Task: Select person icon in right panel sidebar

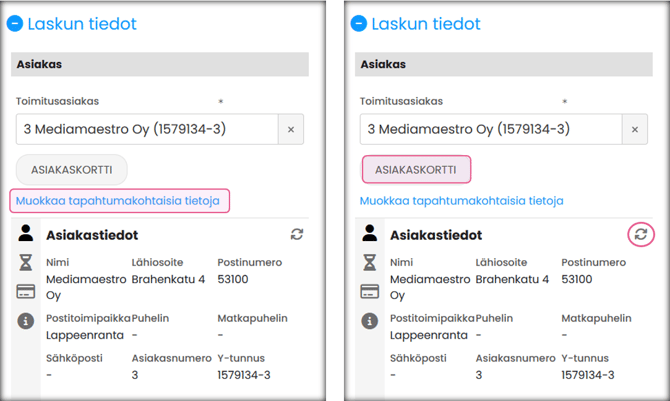Action: (x=370, y=234)
